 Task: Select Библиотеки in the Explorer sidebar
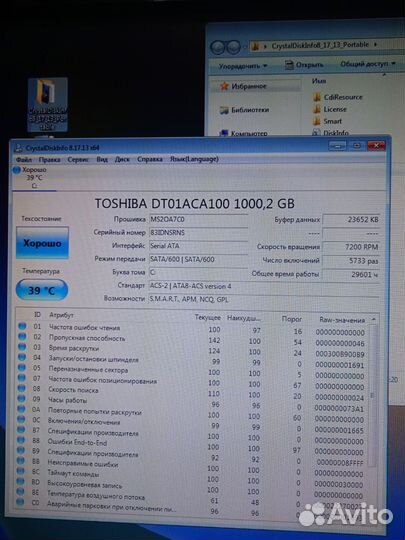pos(245,110)
